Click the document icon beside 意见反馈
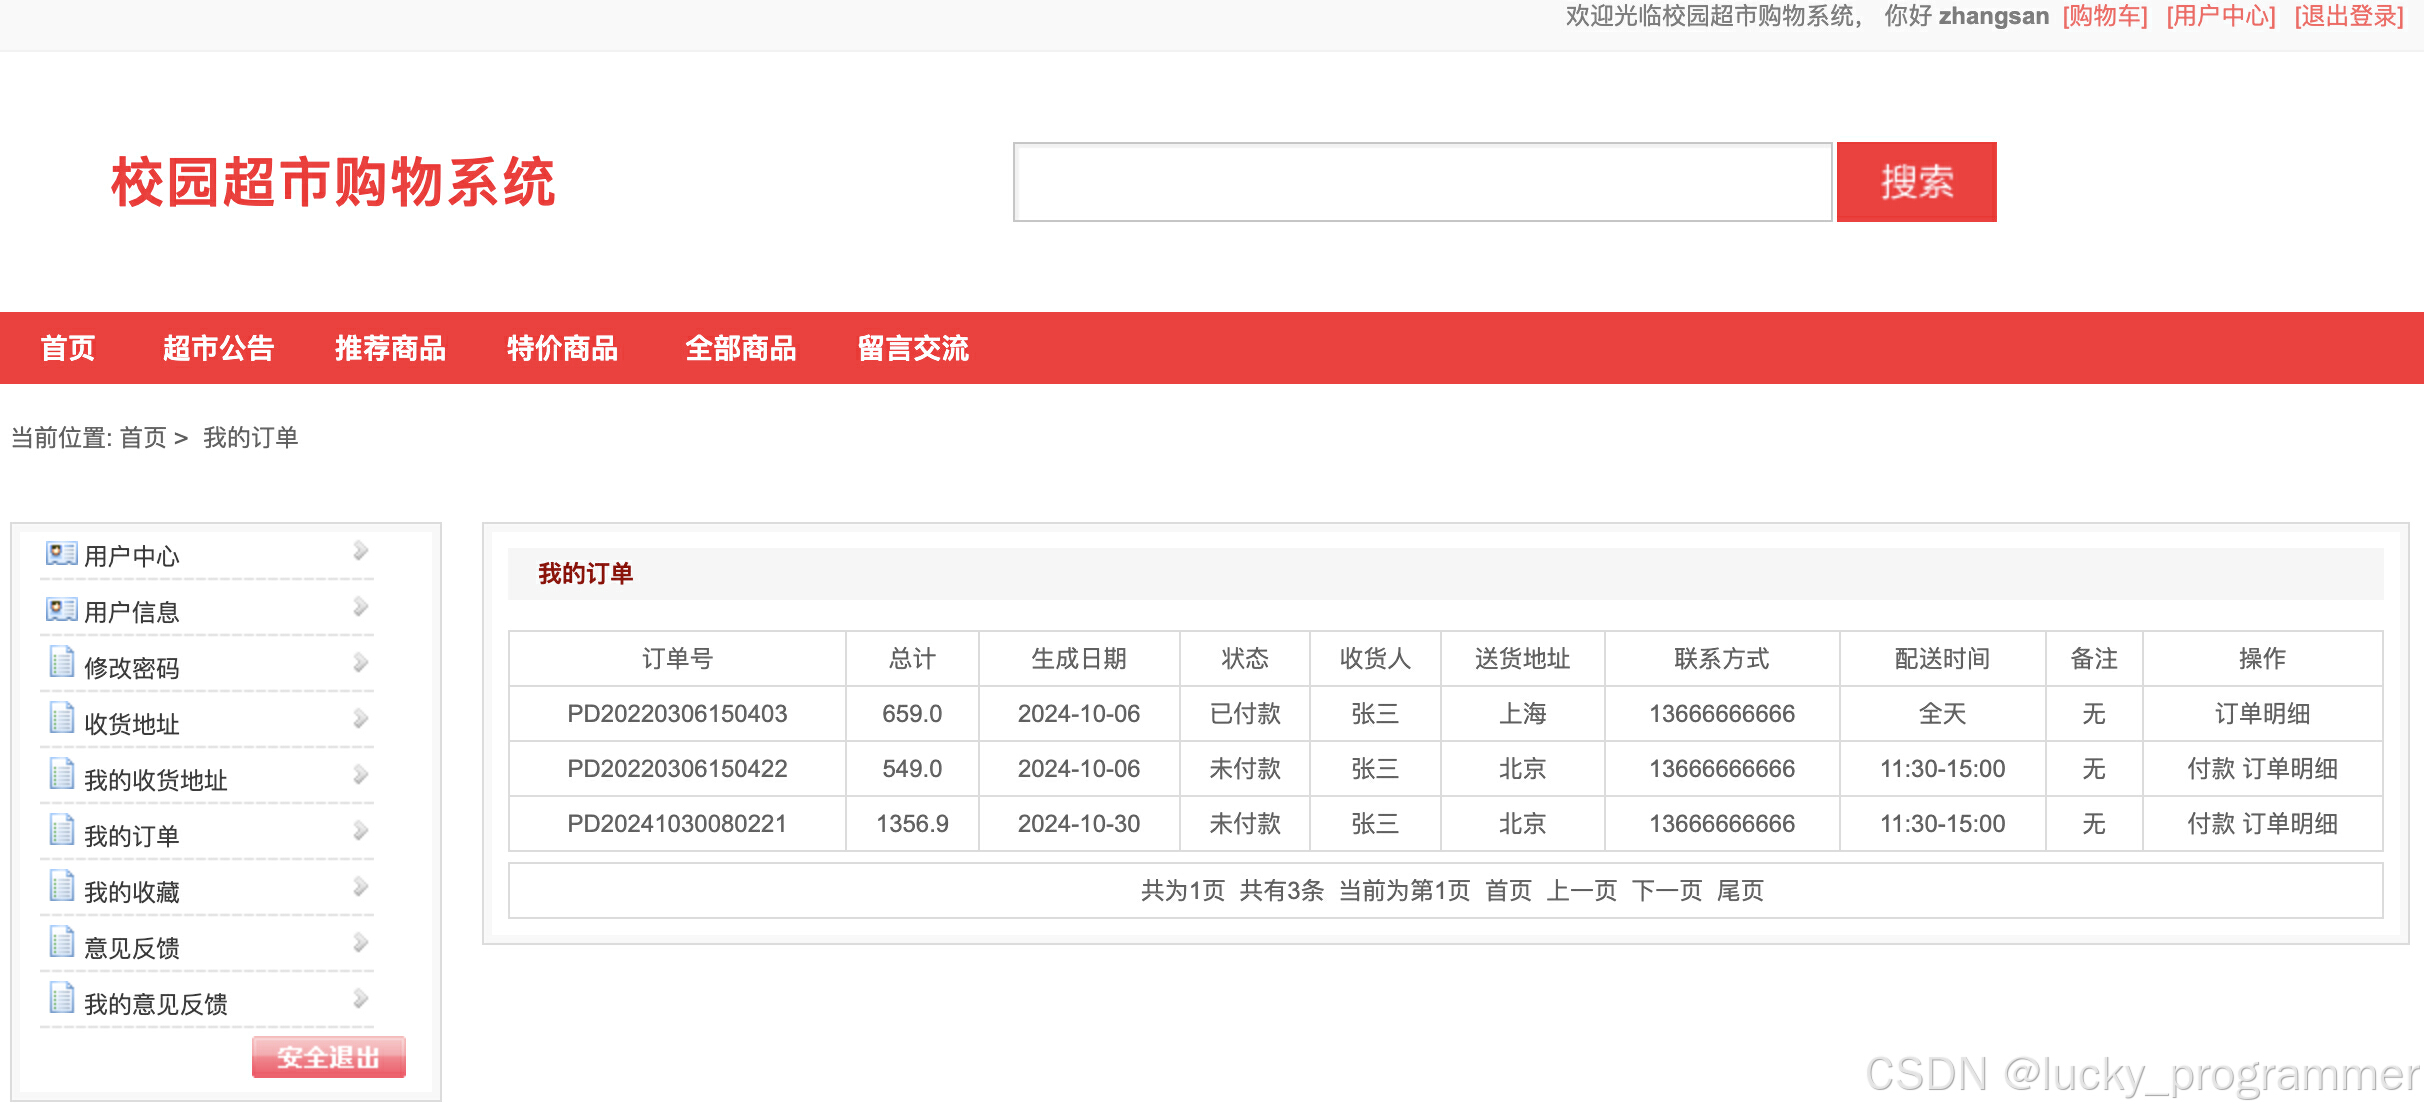 pyautogui.click(x=62, y=943)
